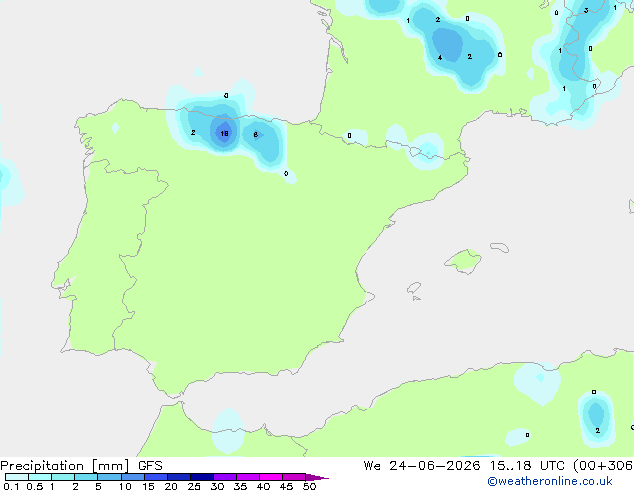This screenshot has width=634, height=490.
Task: Click the weatheronline.co.uk copyright link
Action: (x=550, y=481)
